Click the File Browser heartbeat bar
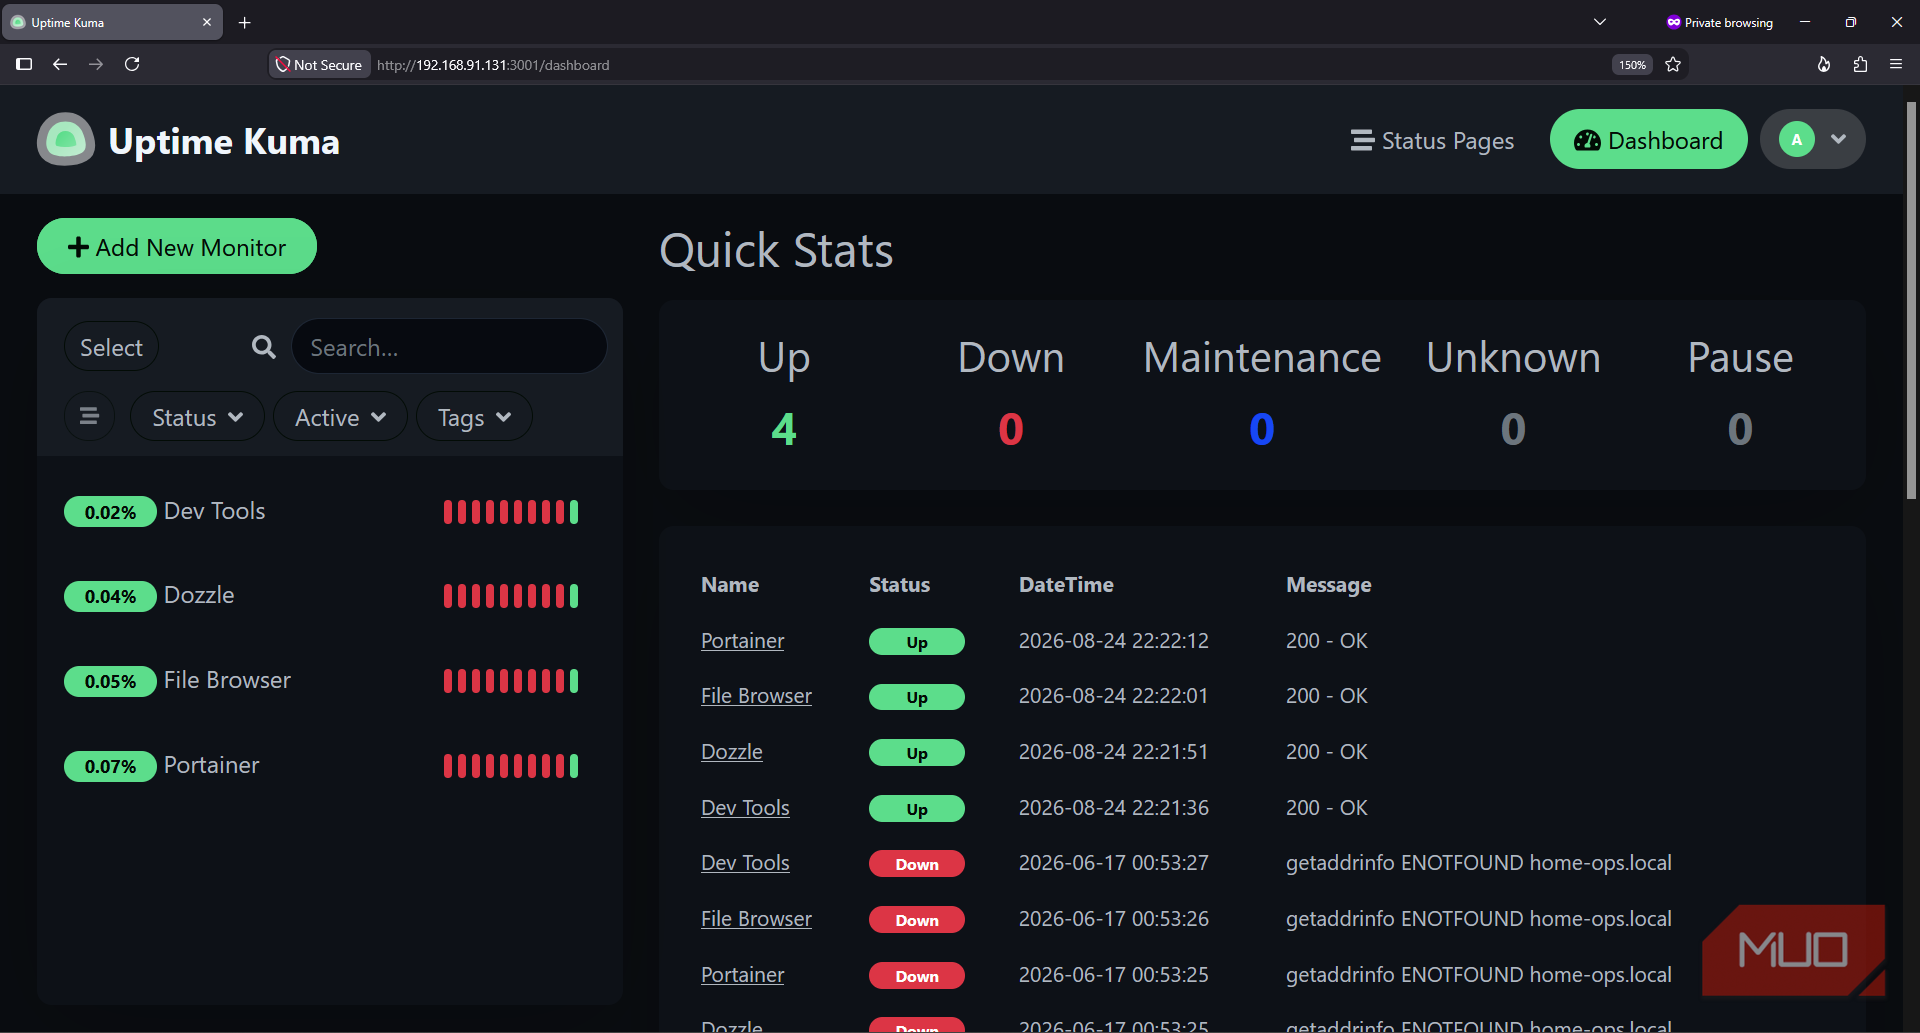 pyautogui.click(x=511, y=681)
